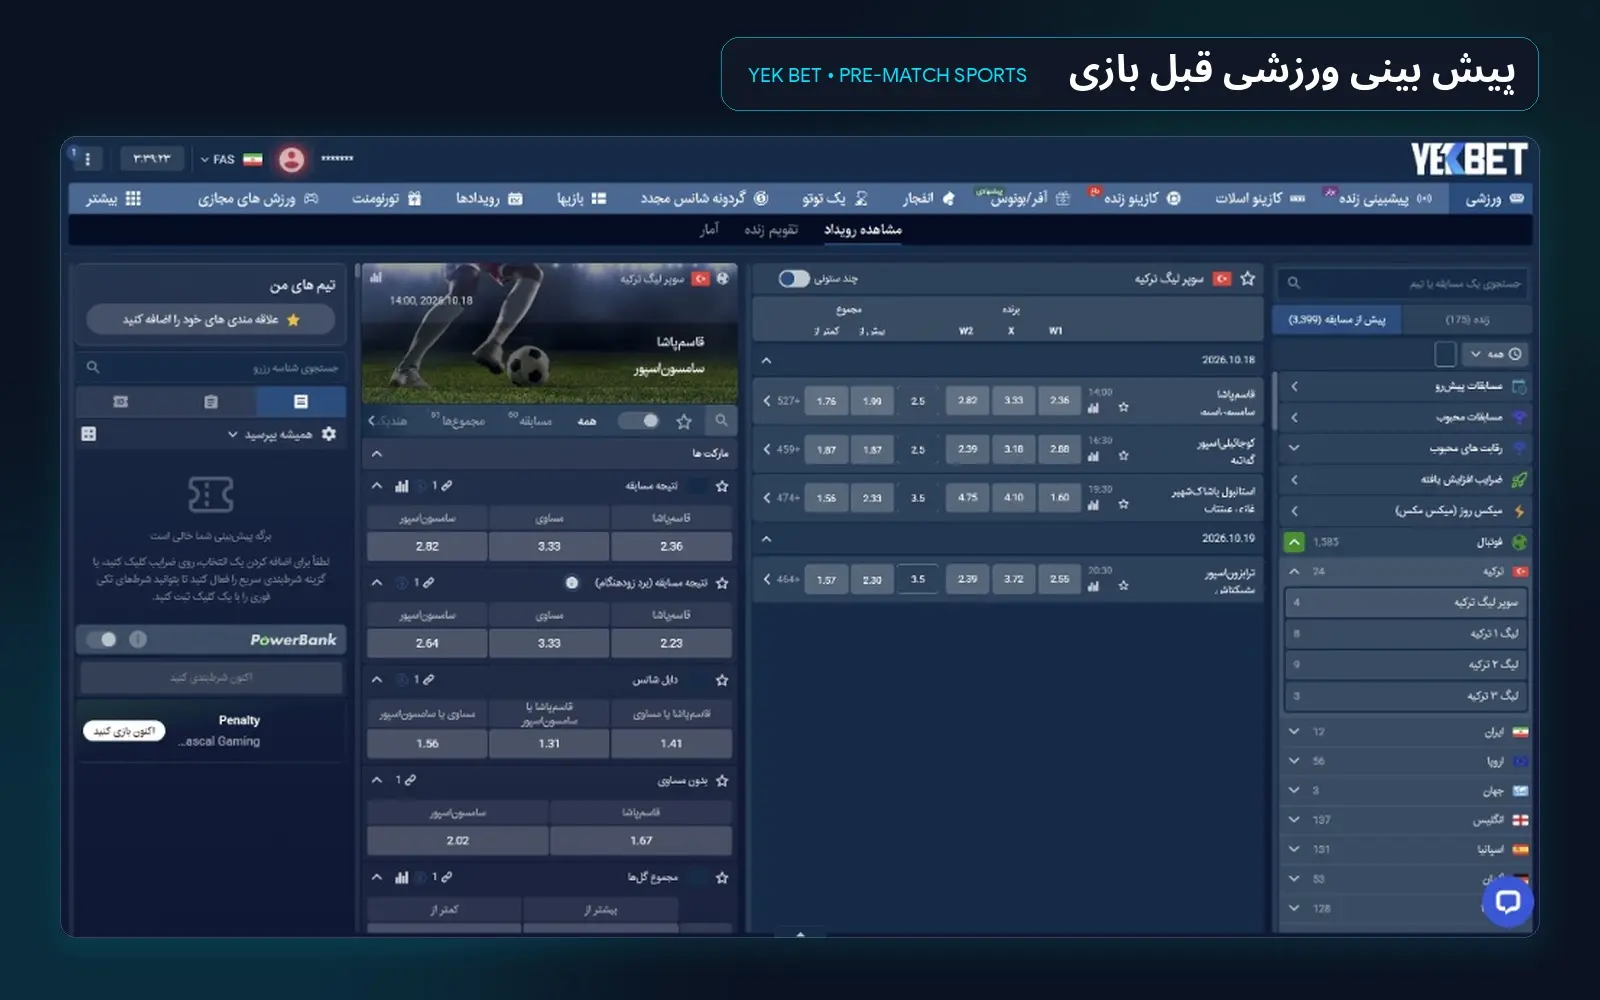1600x1000 pixels.
Task: Click the grid layout icon in the bet slip
Action: click(89, 434)
